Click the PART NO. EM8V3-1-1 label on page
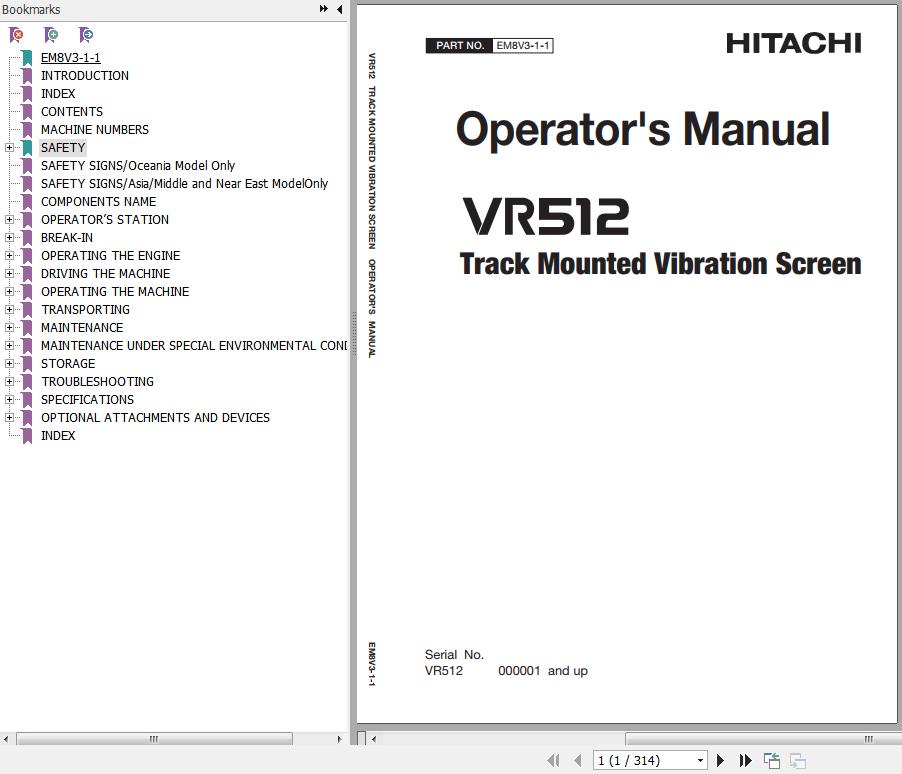This screenshot has height=774, width=902. pos(490,45)
